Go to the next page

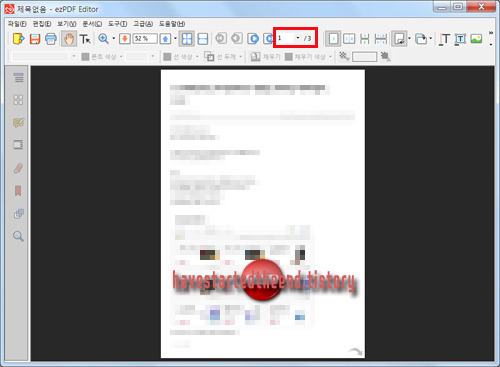pos(253,39)
